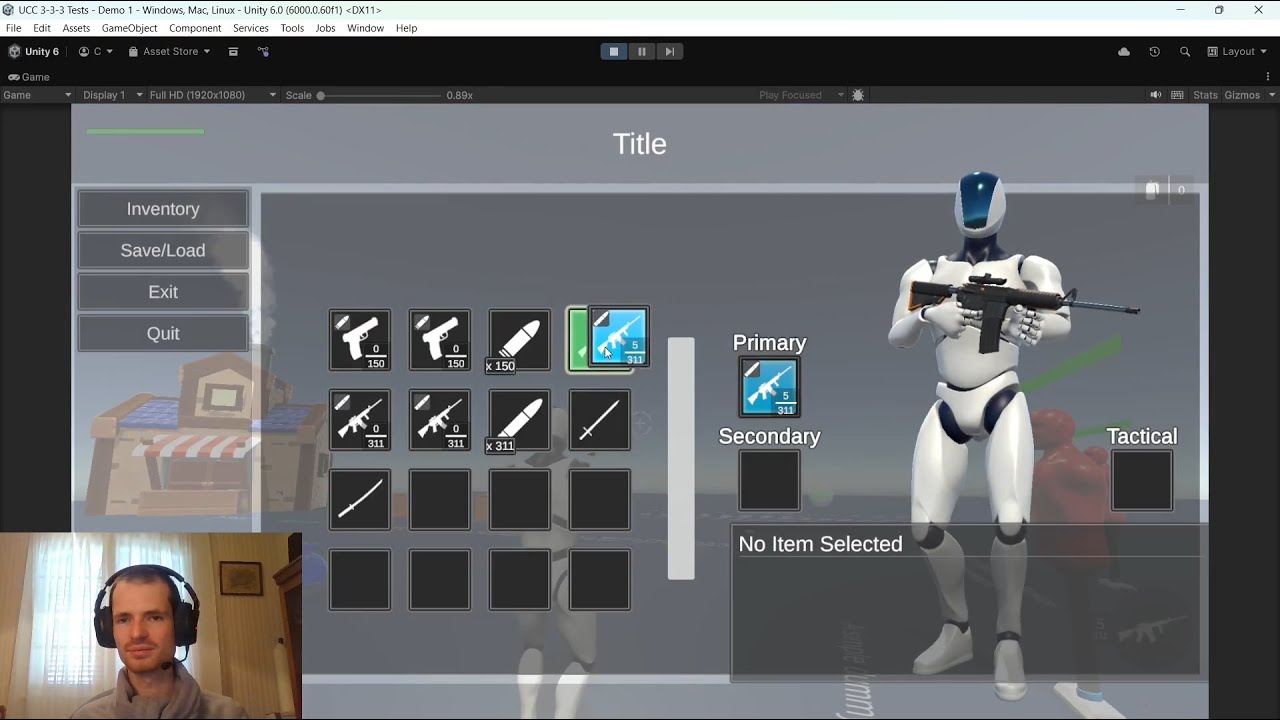Screen dimensions: 1280x720
Task: Open the Help menu
Action: 406,28
